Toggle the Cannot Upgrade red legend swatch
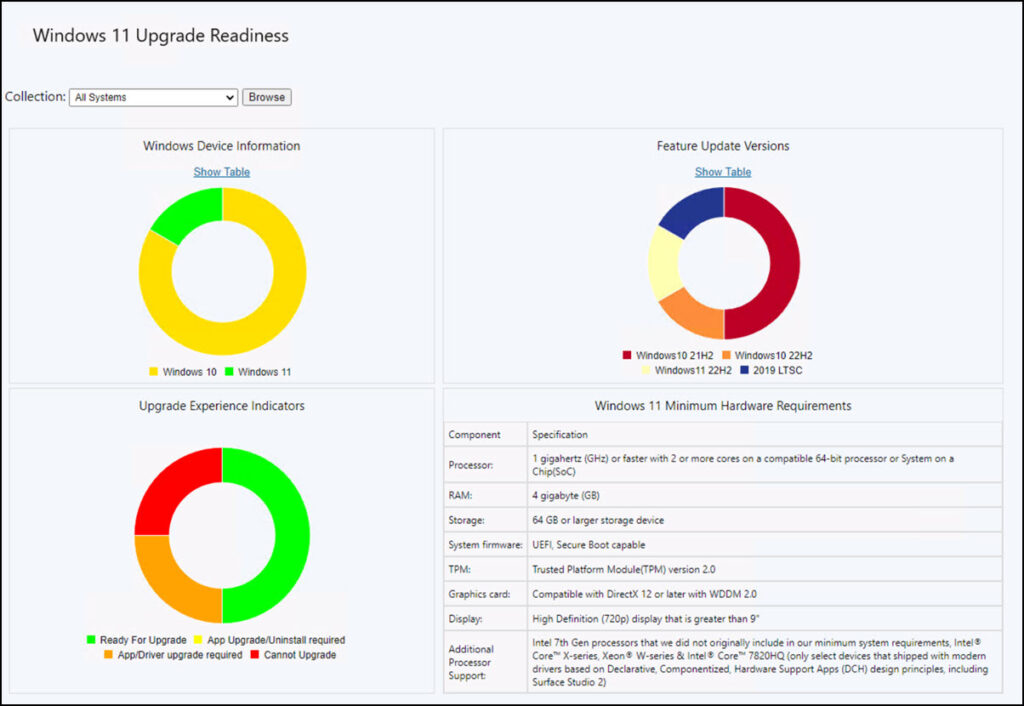 click(255, 654)
